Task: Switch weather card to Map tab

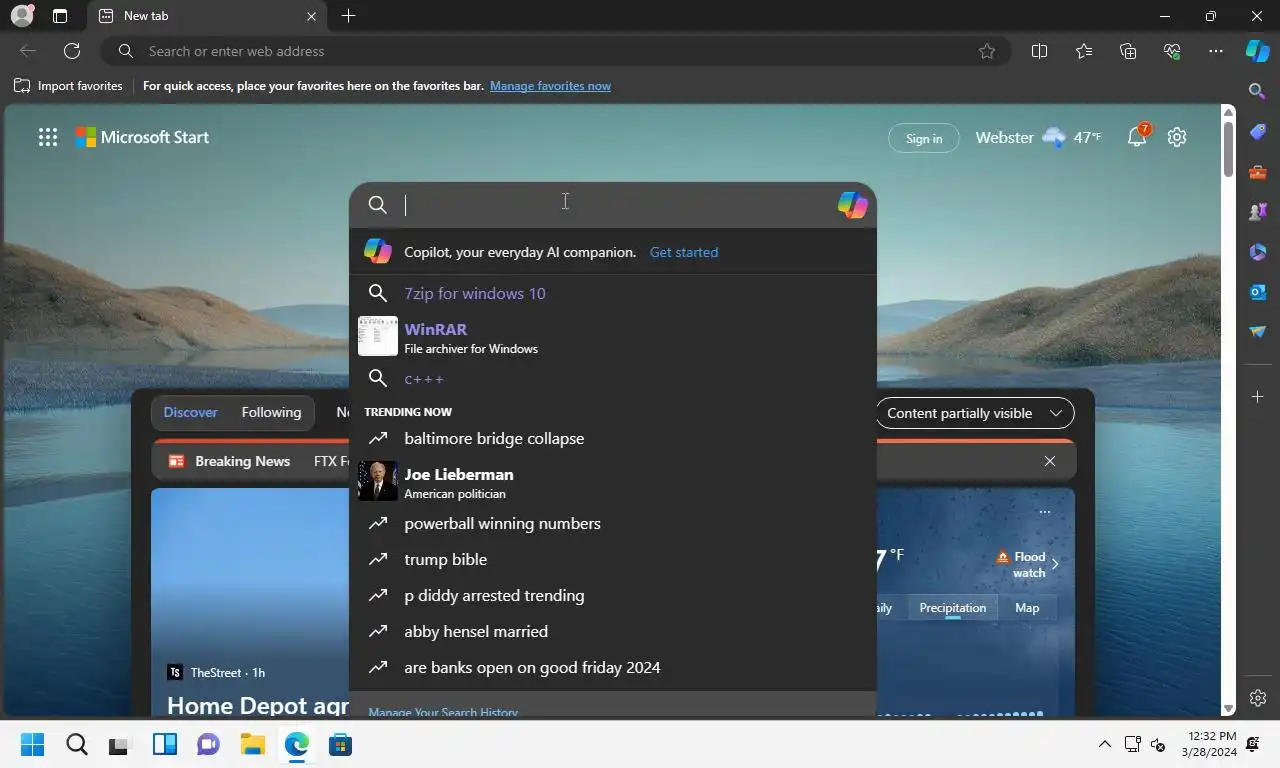Action: coord(1027,608)
